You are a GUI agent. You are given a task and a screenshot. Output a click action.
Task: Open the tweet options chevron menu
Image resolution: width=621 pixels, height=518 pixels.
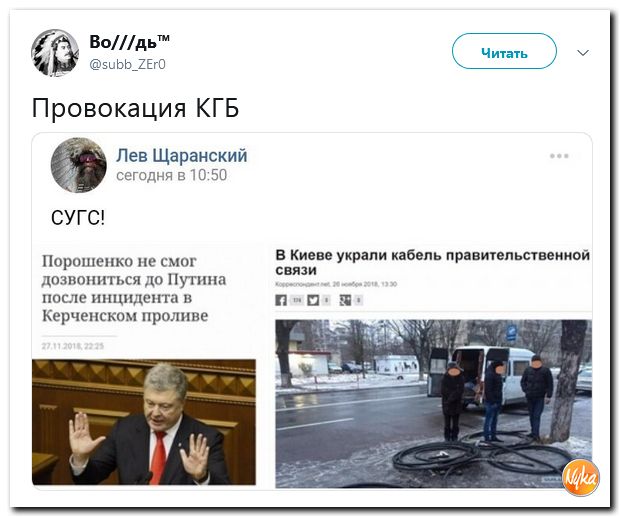click(x=583, y=53)
